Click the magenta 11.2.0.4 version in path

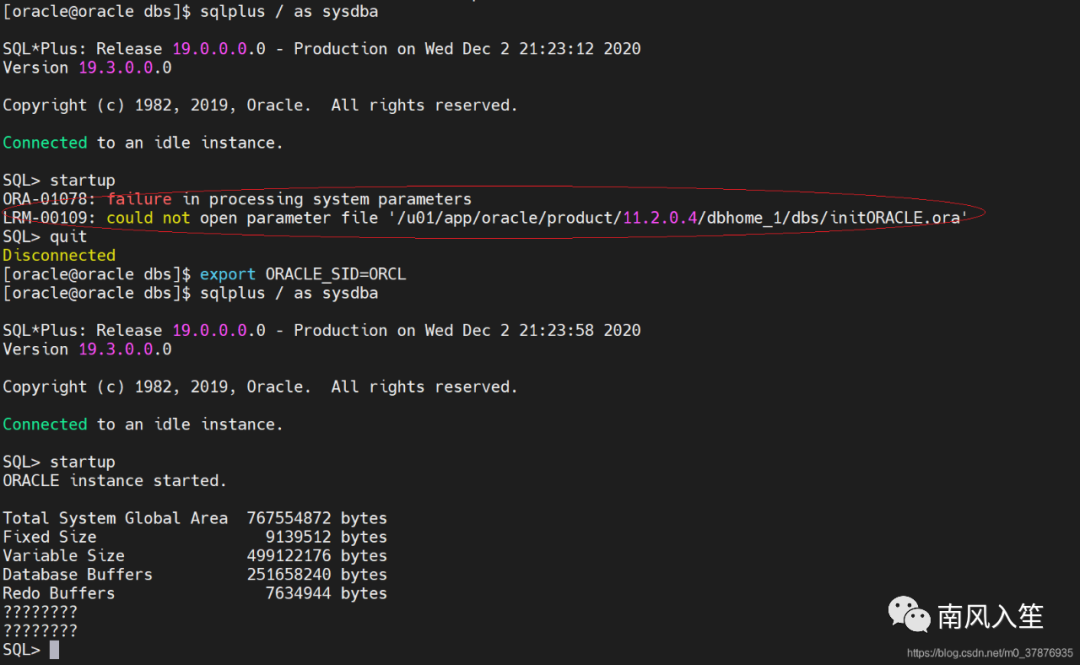pyautogui.click(x=660, y=218)
